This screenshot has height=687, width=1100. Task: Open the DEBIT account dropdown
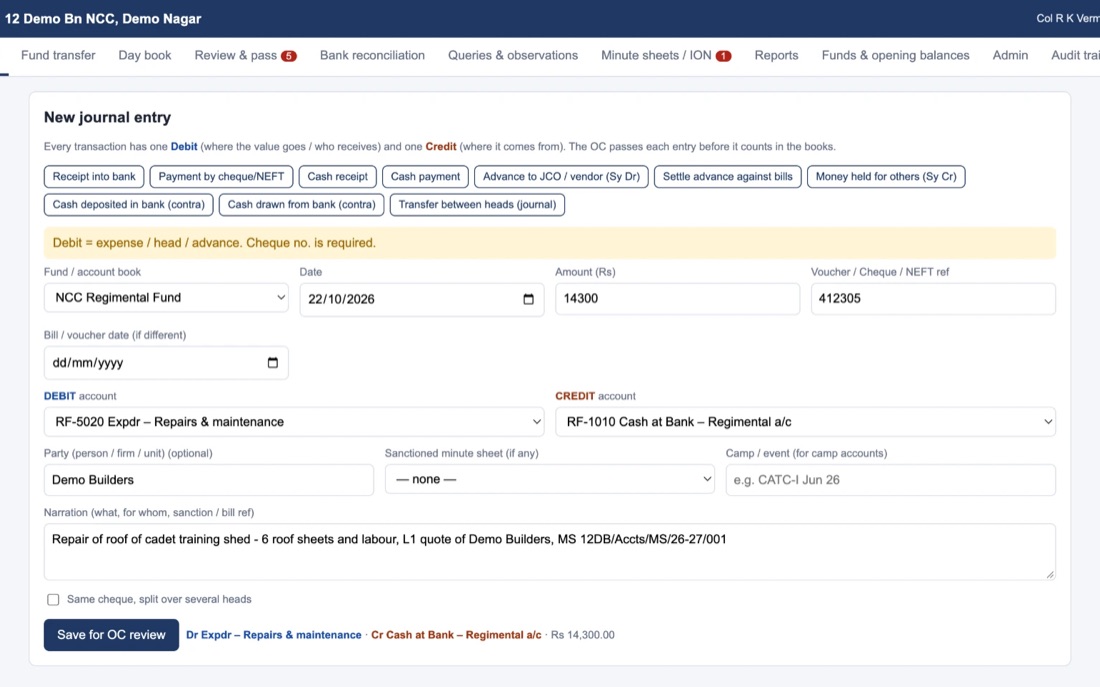pos(294,422)
